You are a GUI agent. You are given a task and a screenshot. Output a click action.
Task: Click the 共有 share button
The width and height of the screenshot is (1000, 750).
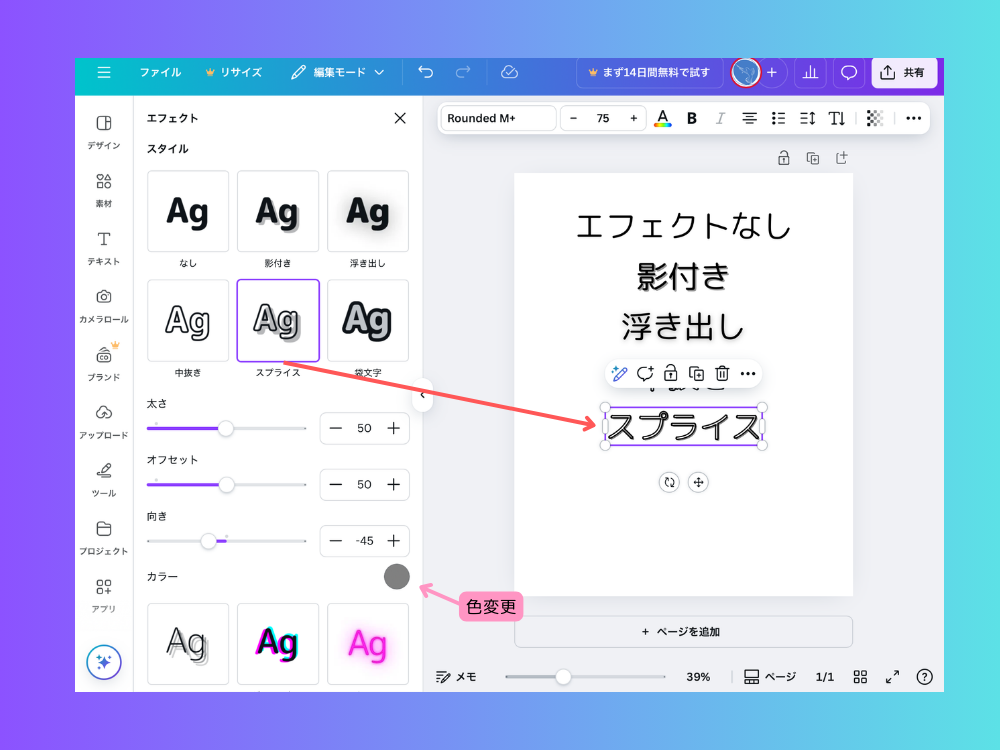point(903,72)
